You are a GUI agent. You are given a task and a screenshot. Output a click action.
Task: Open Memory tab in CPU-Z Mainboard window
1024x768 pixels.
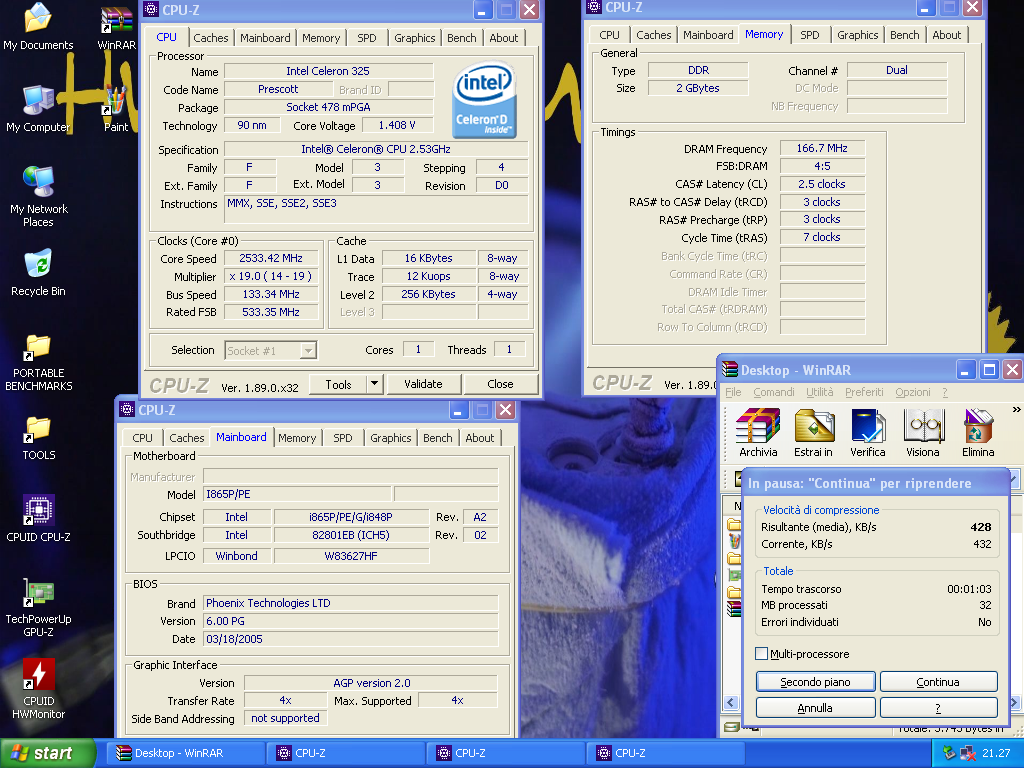click(297, 438)
